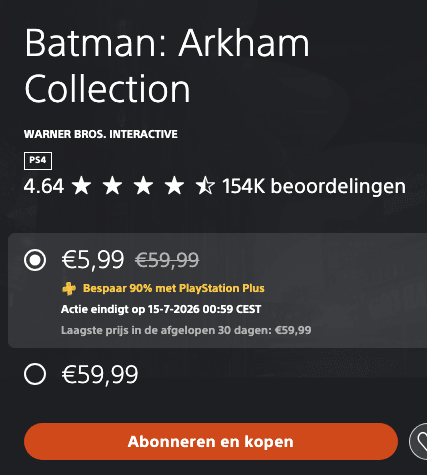Click the fourth rating star
Screen dimensions: 427x475
tap(174, 186)
